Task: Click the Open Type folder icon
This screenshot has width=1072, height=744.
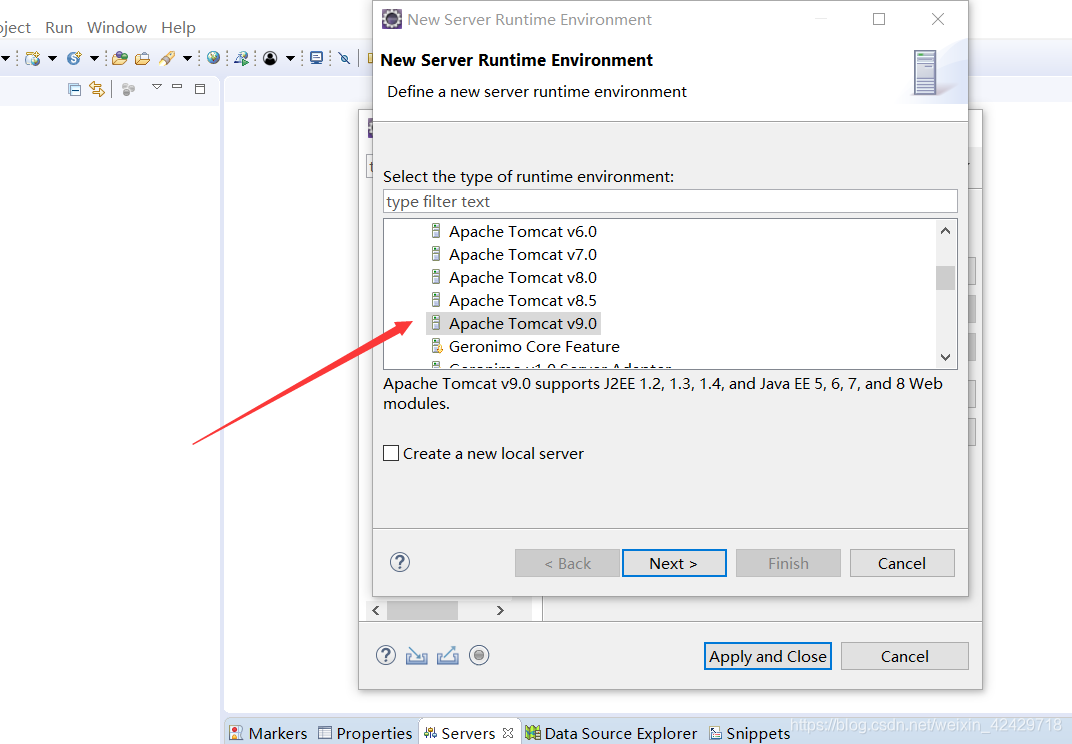Action: point(120,59)
